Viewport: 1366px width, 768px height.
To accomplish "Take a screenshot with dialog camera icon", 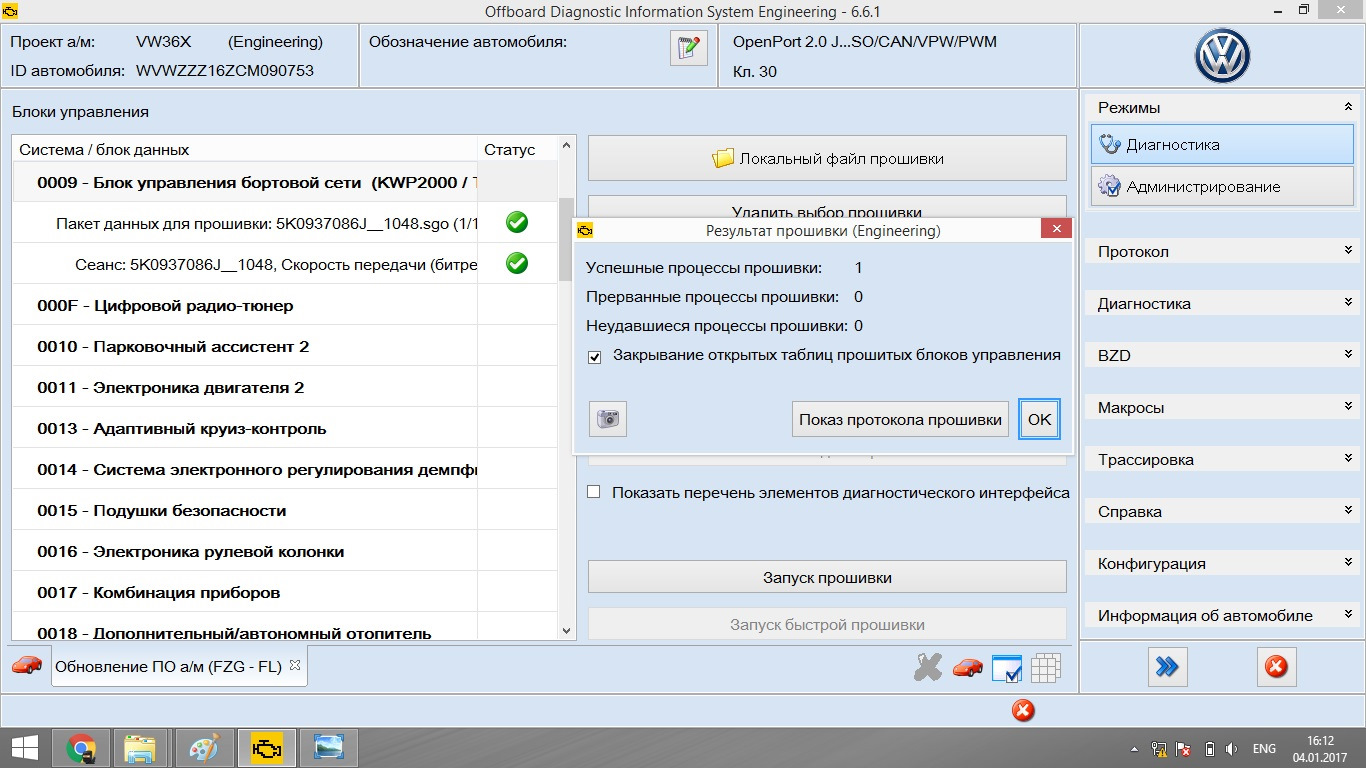I will pos(607,419).
